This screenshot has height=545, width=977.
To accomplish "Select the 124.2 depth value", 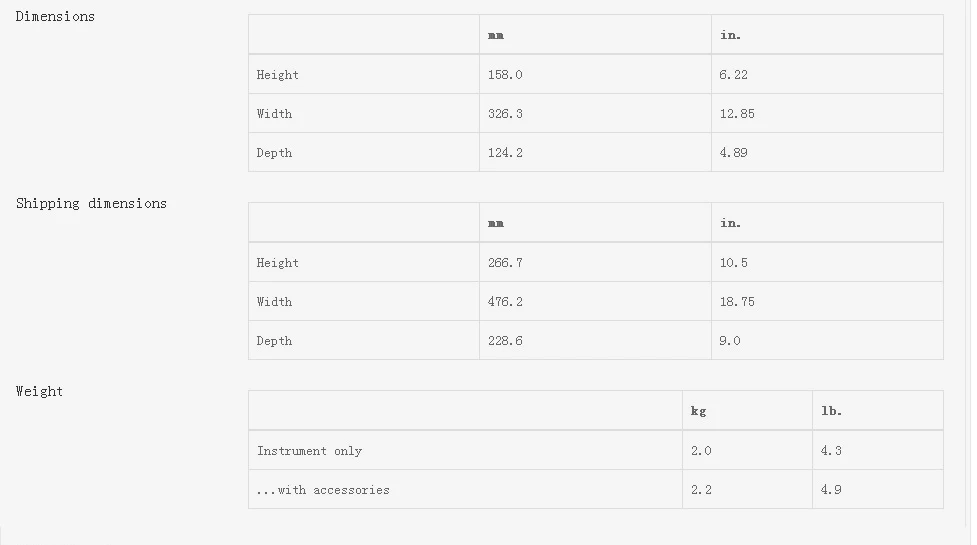I will coord(505,153).
